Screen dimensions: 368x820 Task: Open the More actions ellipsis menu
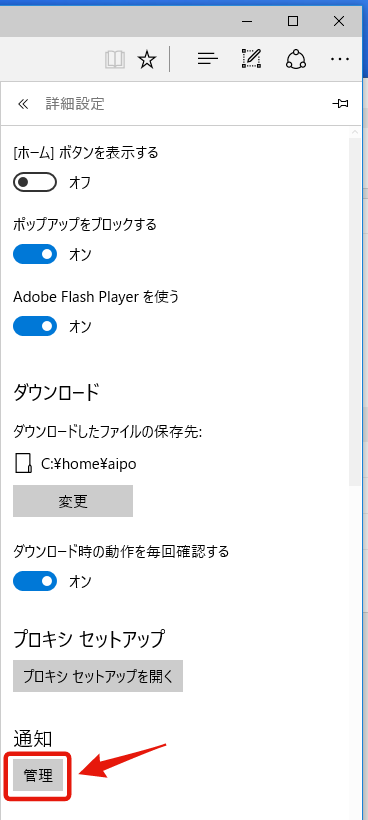(340, 59)
